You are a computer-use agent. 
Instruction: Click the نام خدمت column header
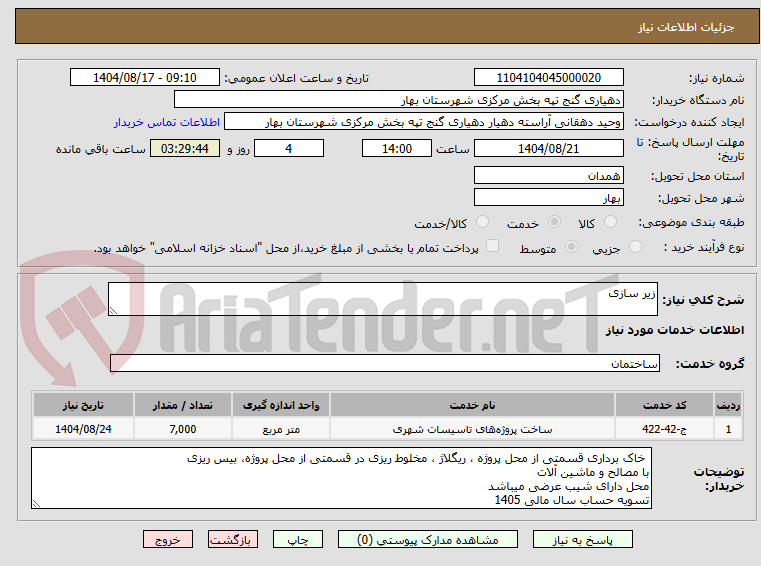pos(472,405)
